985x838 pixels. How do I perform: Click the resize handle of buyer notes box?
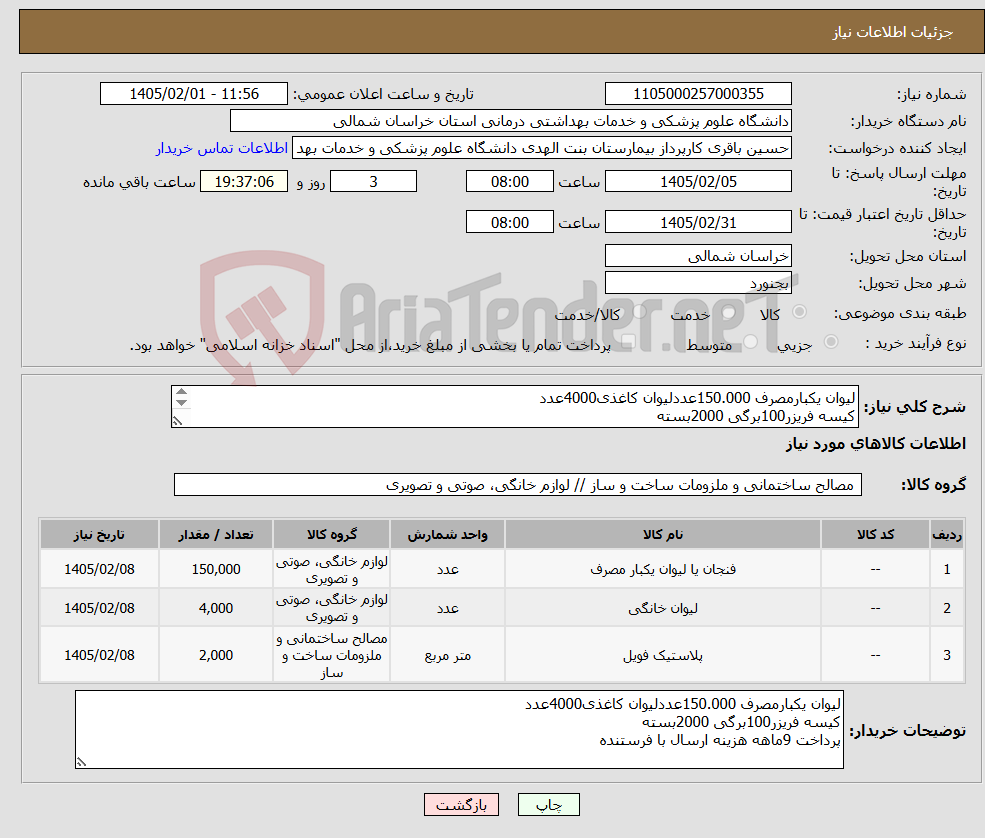(x=81, y=762)
